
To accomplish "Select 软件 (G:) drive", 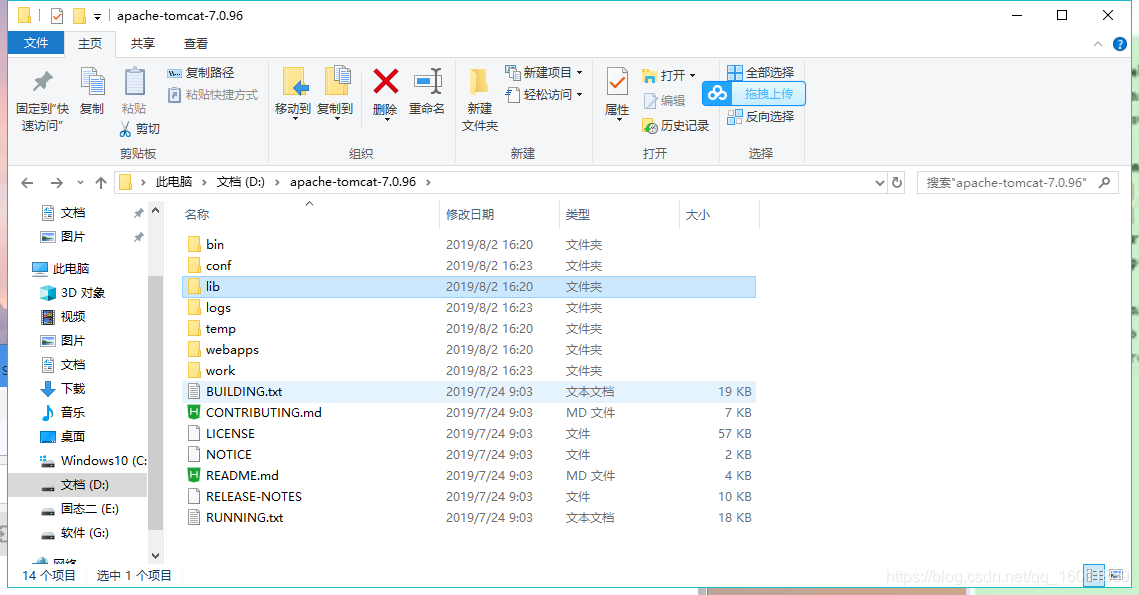I will pyautogui.click(x=74, y=533).
